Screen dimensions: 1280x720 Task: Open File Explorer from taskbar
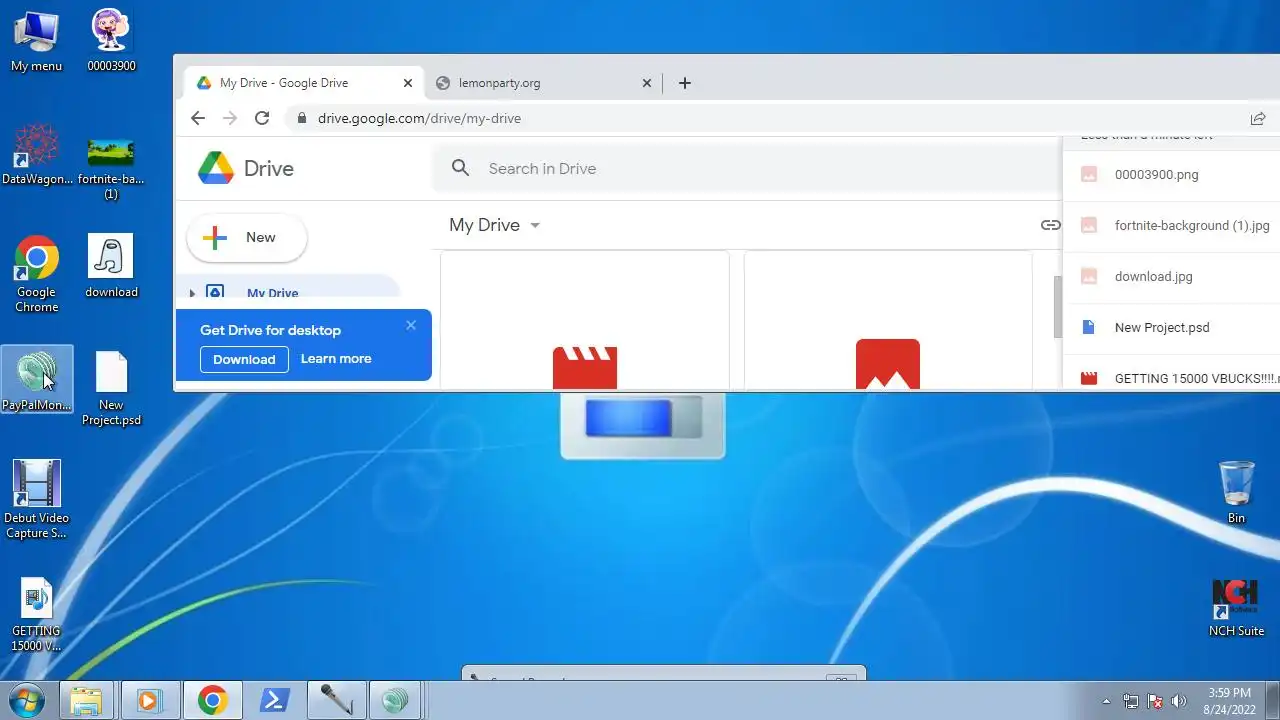point(87,700)
